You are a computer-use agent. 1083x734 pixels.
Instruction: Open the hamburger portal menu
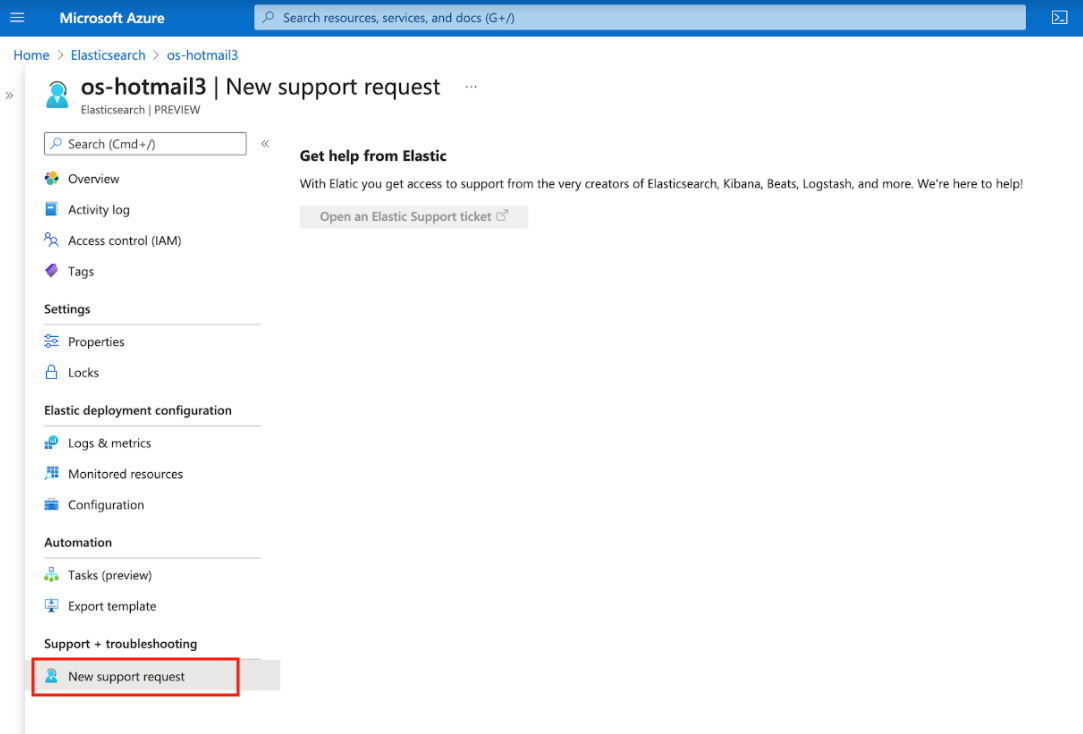tap(17, 18)
